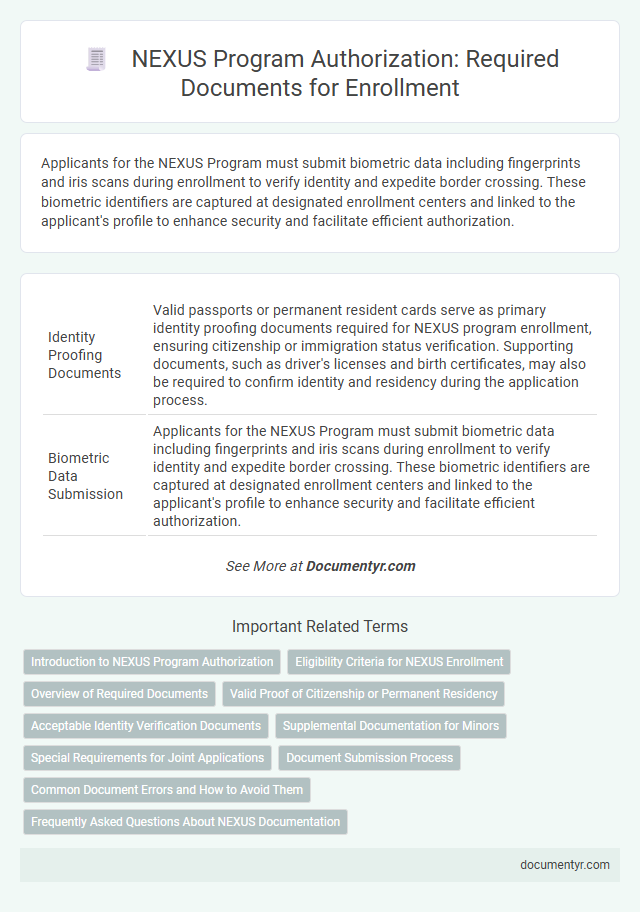The height and width of the screenshot is (912, 640).
Task: Open Frequently Asked Questions tag
Action: click(x=185, y=822)
